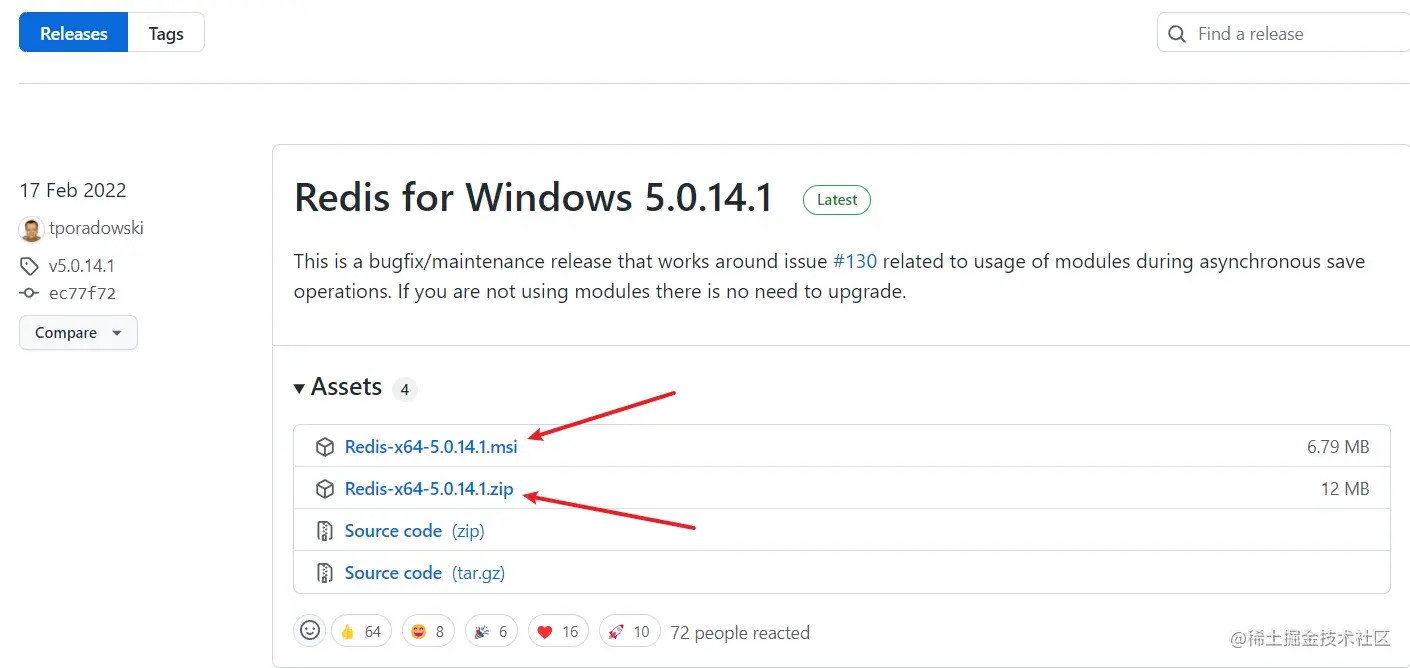This screenshot has width=1410, height=668.
Task: Click the file icon beside Source code (tar.gz)
Action: click(325, 573)
